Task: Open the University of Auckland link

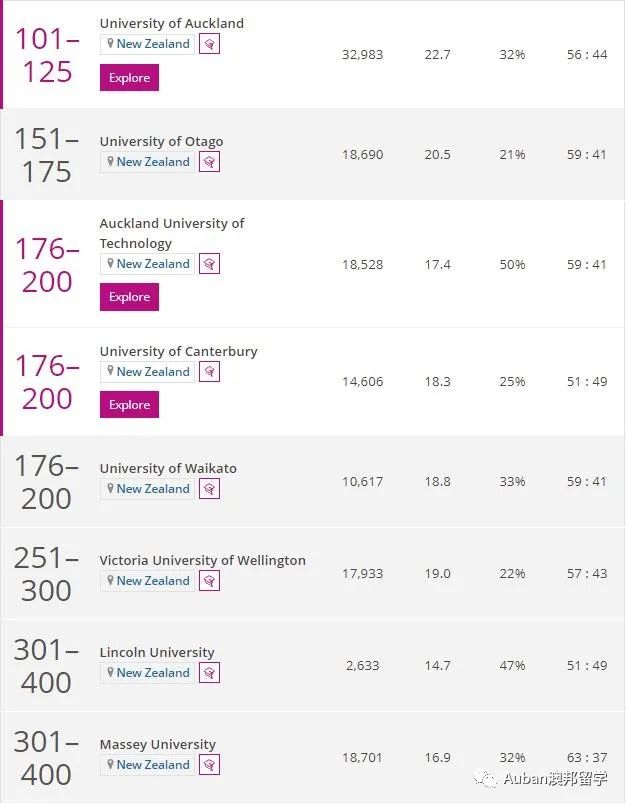Action: [171, 23]
